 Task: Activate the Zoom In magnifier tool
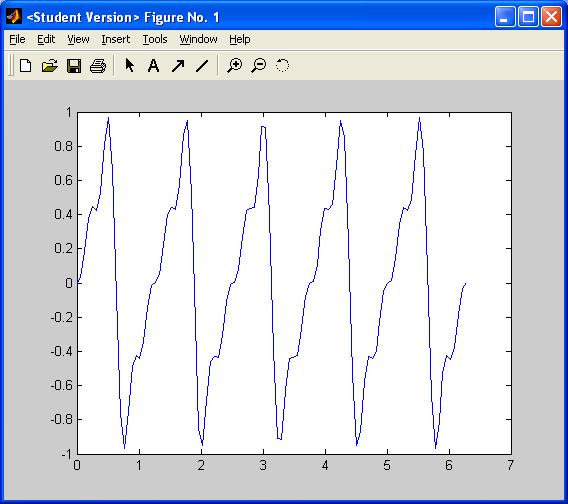click(x=234, y=66)
